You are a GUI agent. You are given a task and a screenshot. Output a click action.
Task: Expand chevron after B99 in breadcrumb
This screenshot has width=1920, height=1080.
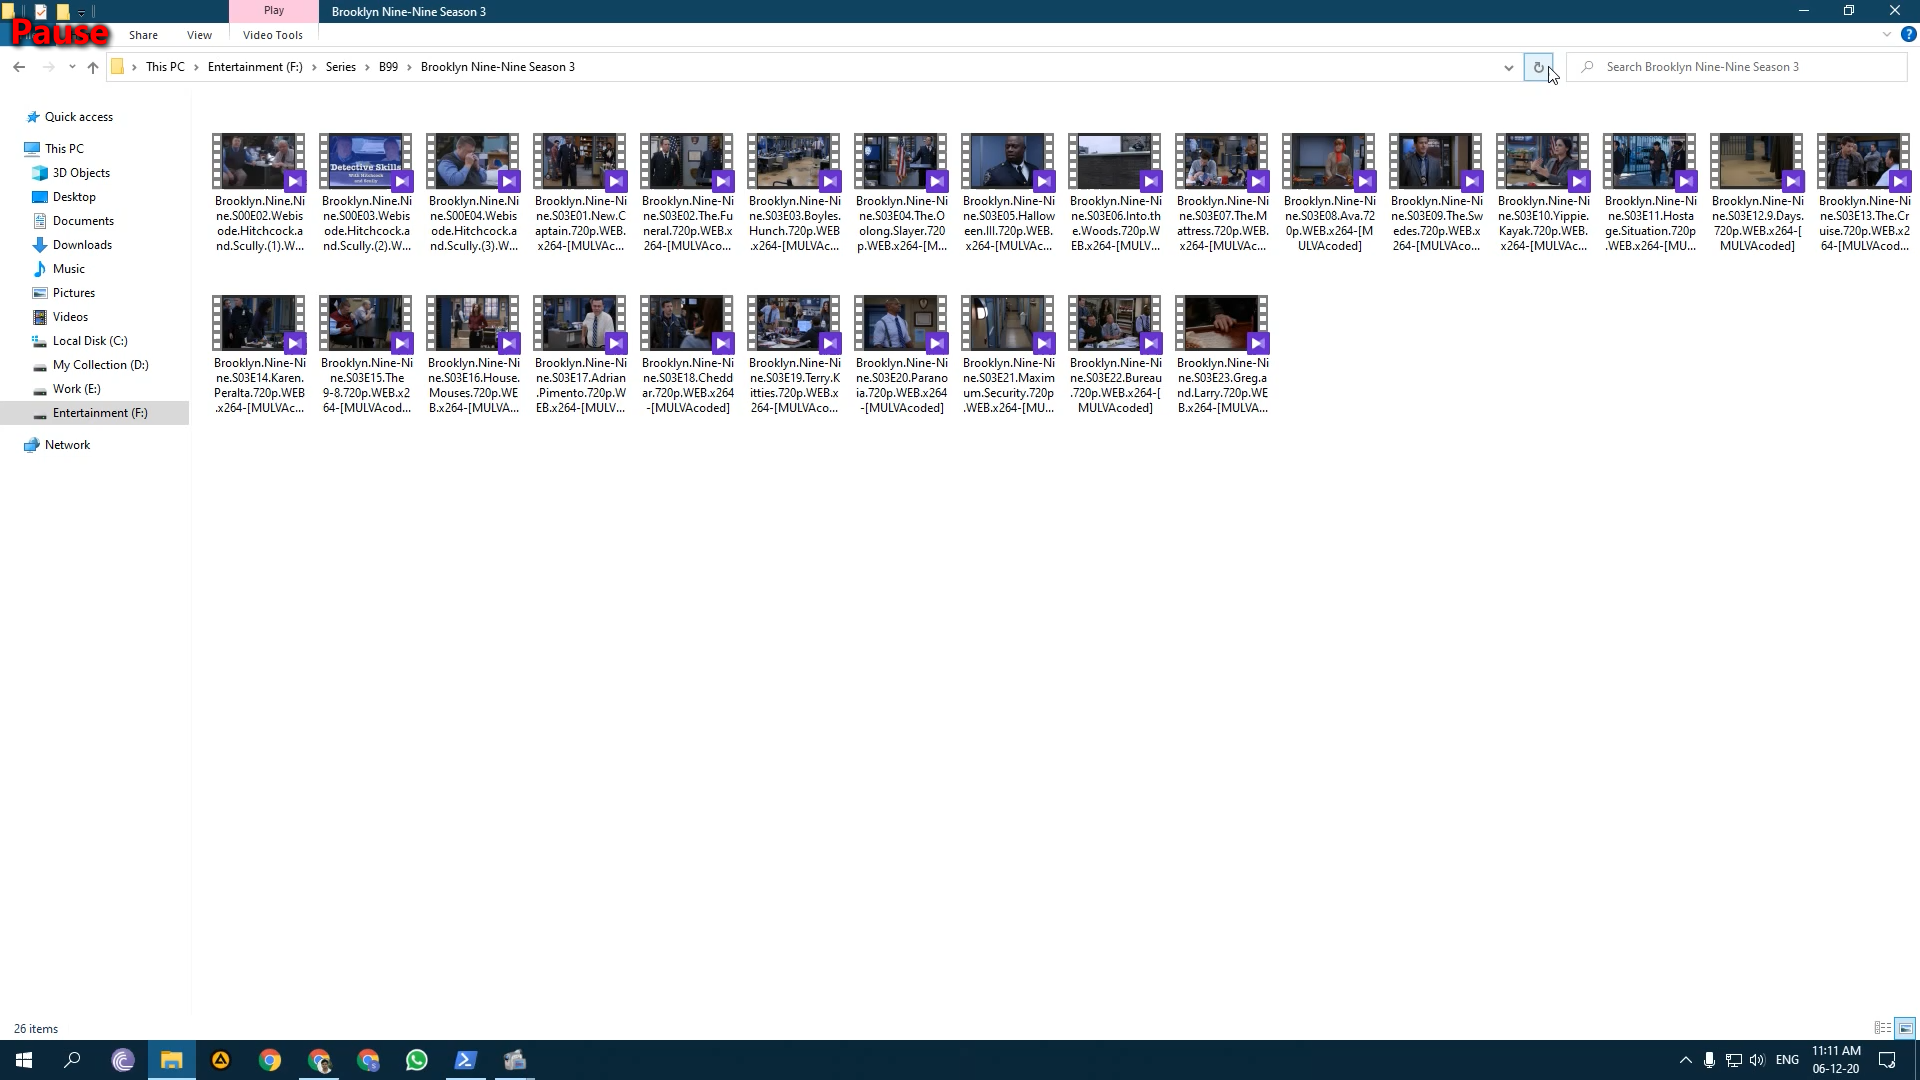409,67
